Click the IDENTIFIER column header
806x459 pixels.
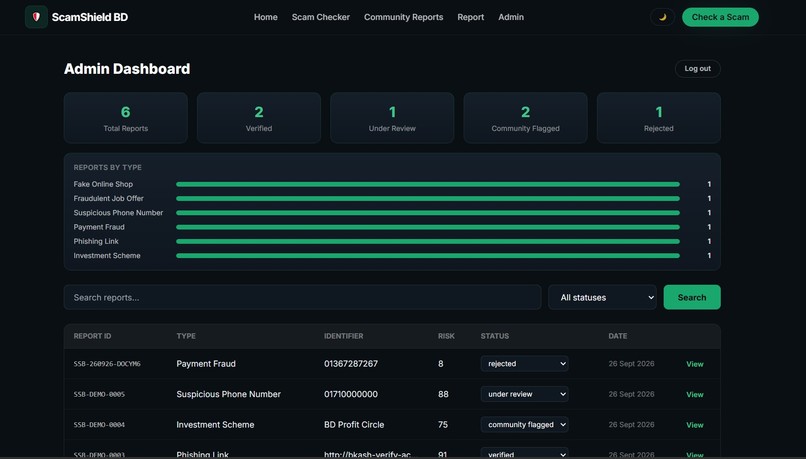[x=343, y=336]
